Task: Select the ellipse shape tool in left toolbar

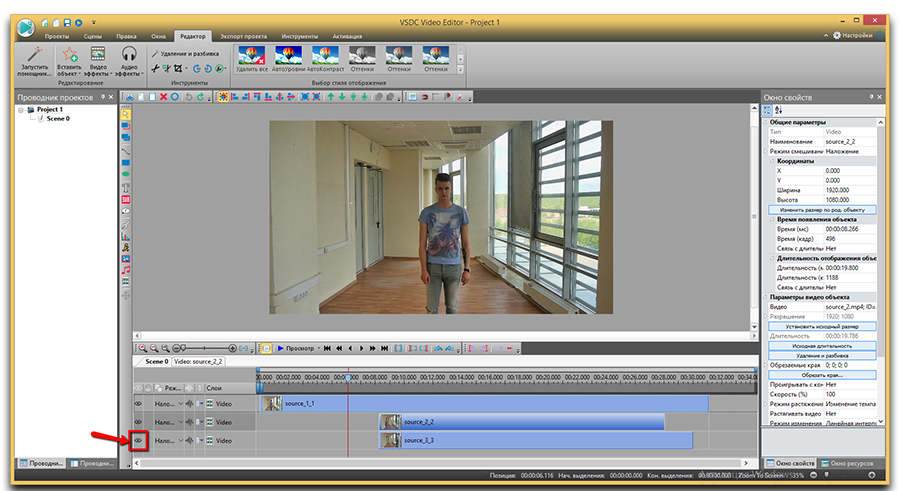Action: coord(126,174)
